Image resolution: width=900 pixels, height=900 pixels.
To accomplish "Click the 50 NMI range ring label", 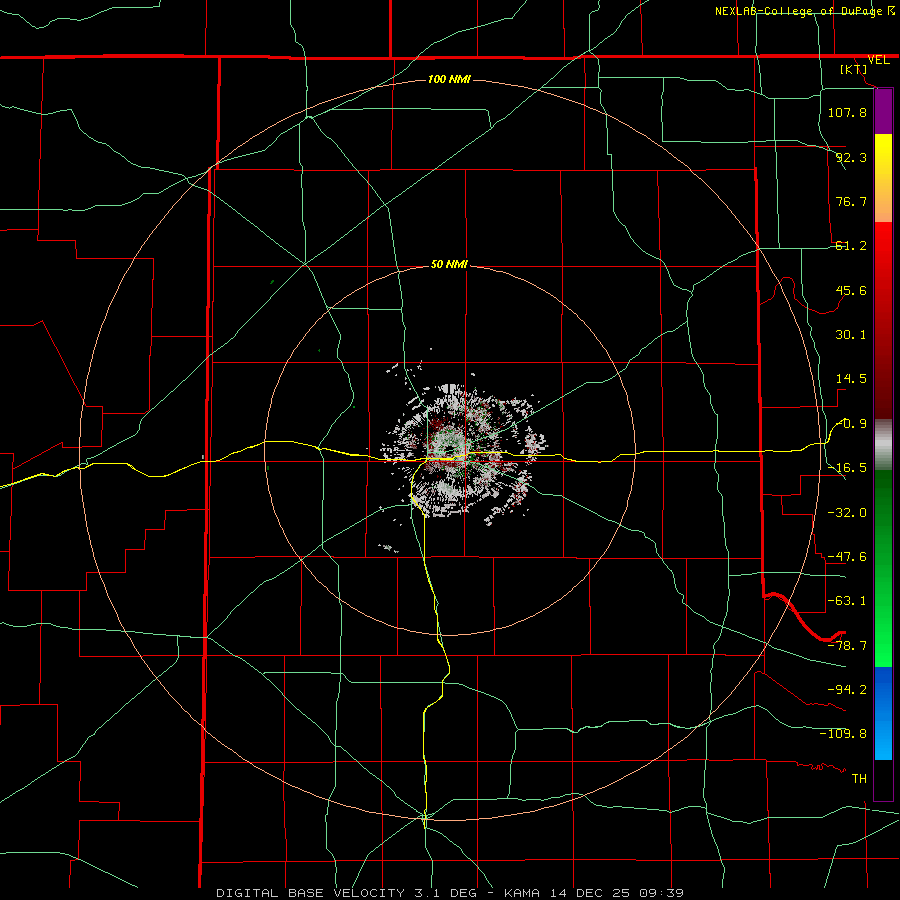I will coord(449,264).
